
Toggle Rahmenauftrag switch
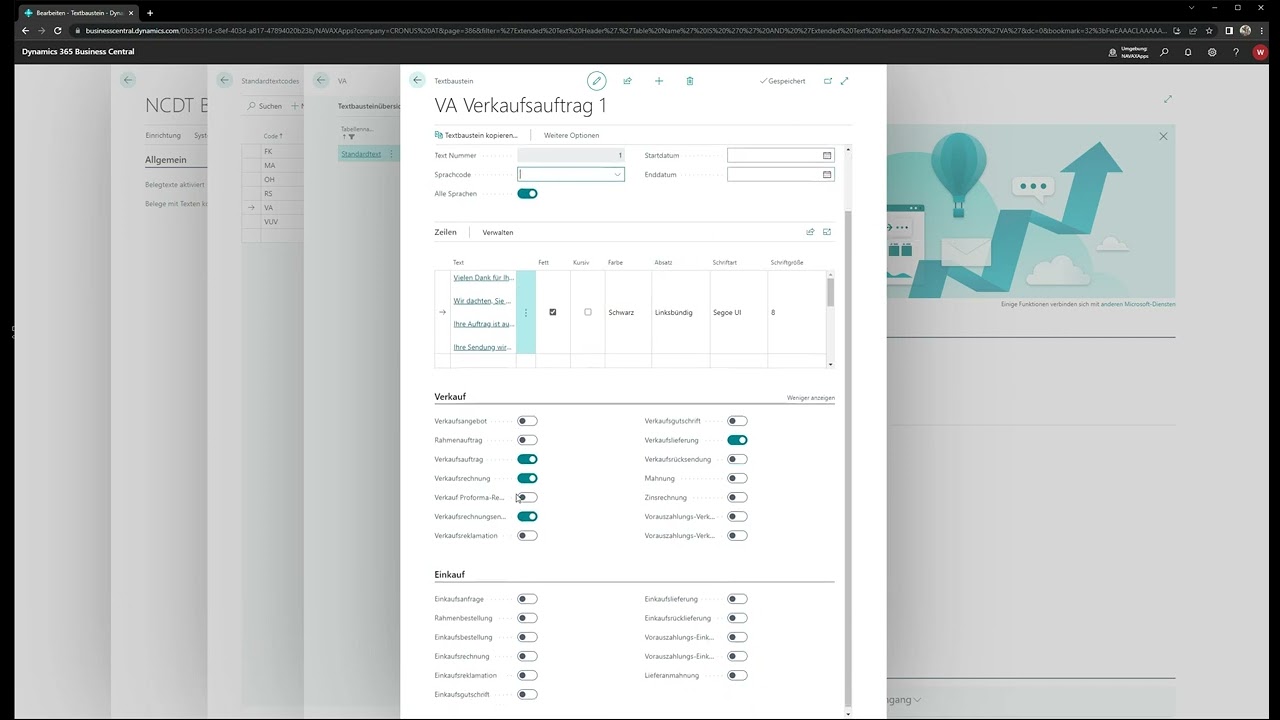527,440
